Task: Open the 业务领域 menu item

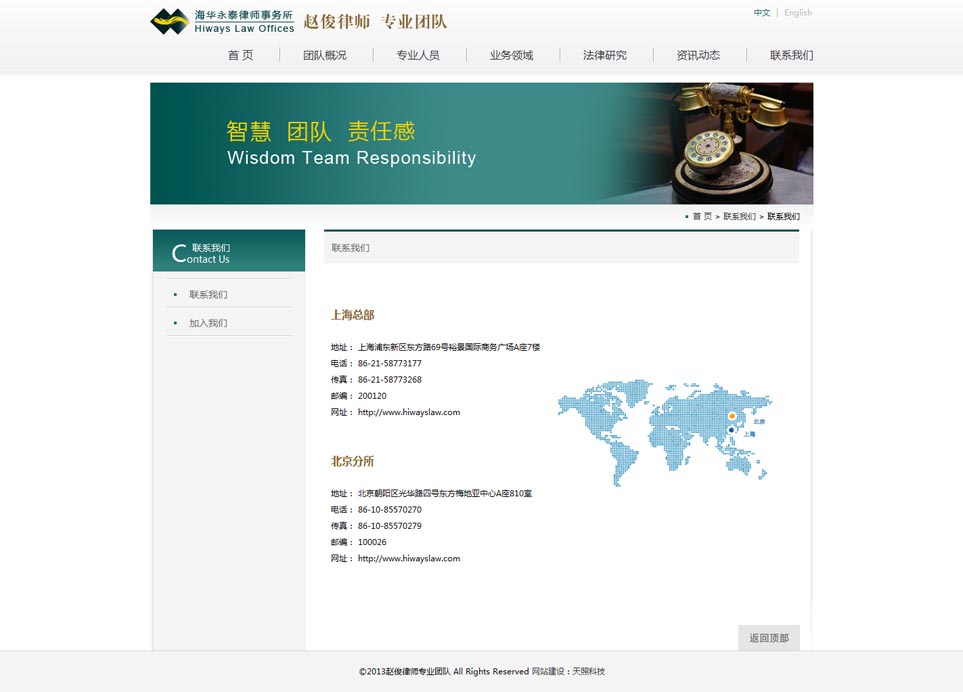Action: 512,55
